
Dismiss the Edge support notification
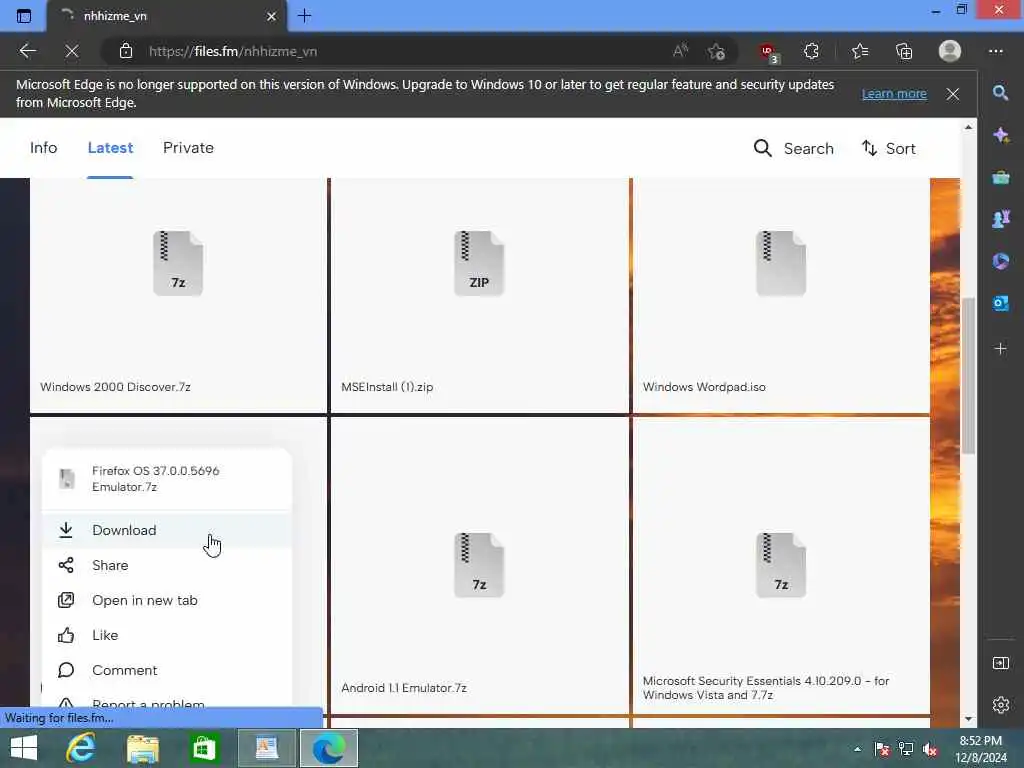point(953,94)
